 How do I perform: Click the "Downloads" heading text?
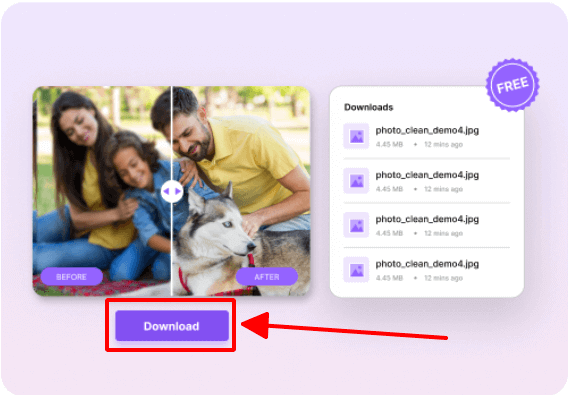368,107
